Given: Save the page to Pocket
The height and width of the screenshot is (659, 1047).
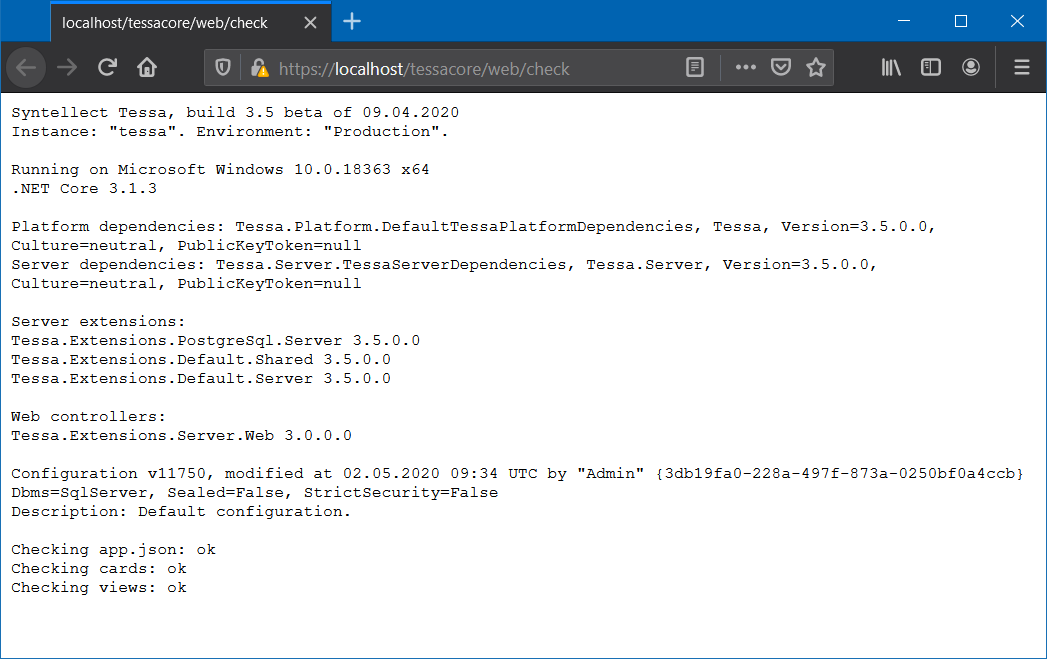Looking at the screenshot, I should tap(781, 68).
